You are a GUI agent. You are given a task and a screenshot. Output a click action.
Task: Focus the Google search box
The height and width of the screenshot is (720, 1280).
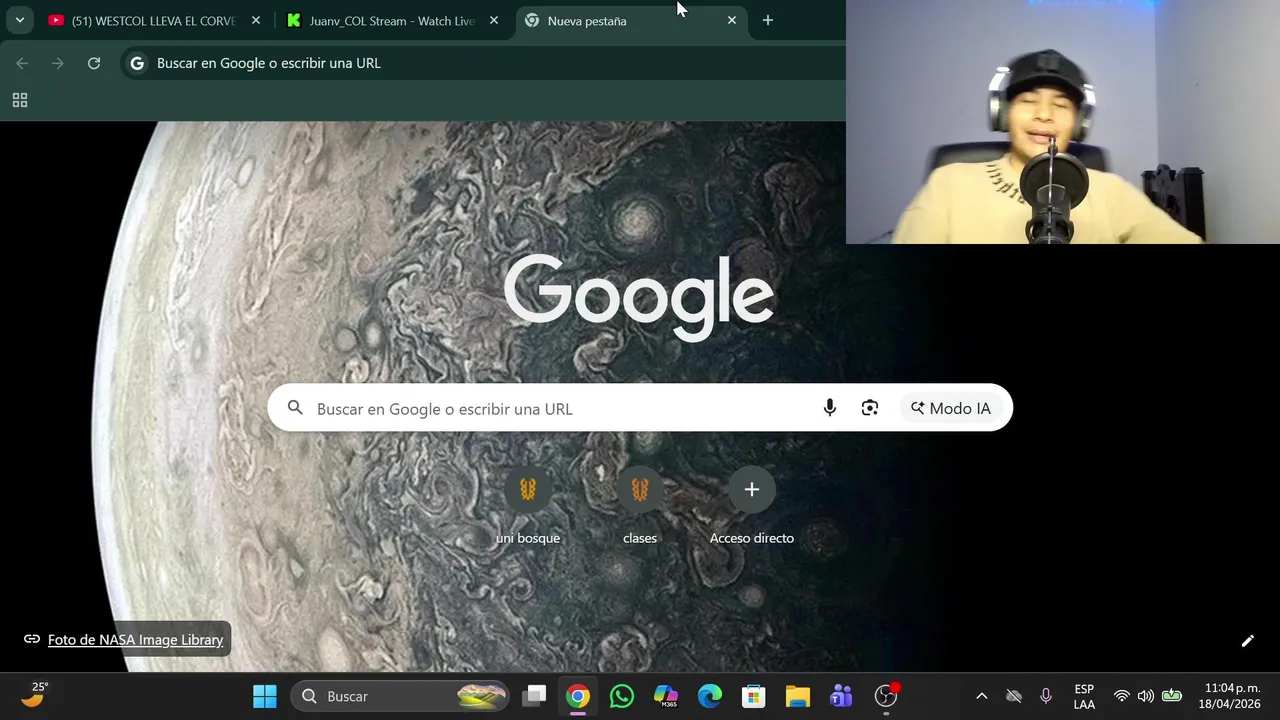(640, 408)
